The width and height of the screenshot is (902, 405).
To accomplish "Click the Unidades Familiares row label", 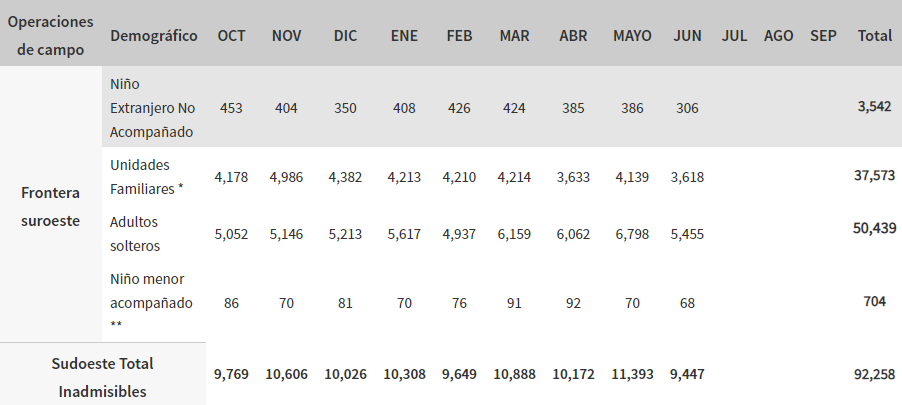I will (x=147, y=177).
